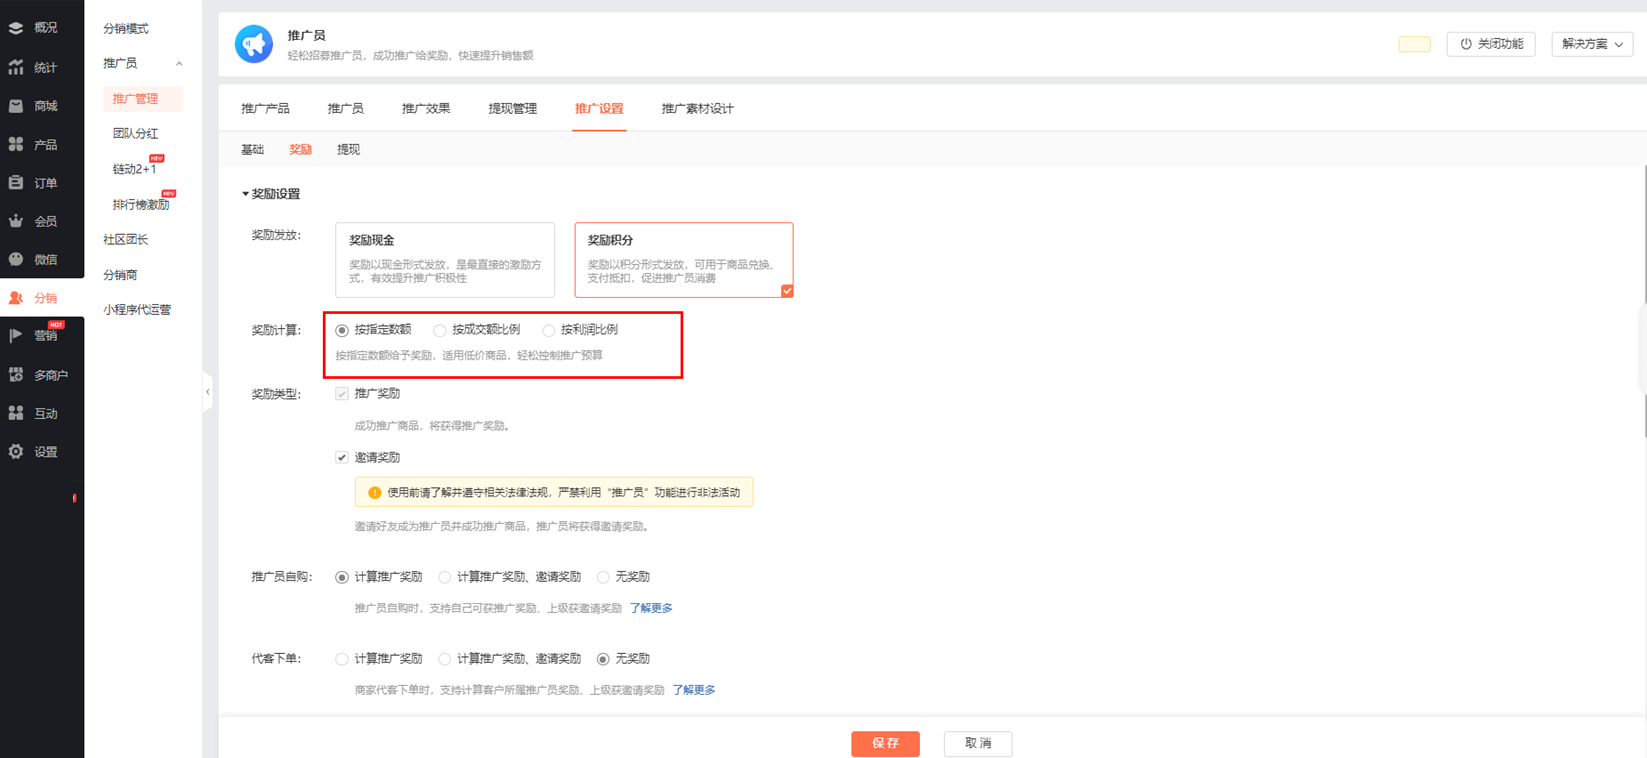This screenshot has width=1647, height=758.
Task: Select 分销 in the dark sidebar
Action: coord(42,298)
